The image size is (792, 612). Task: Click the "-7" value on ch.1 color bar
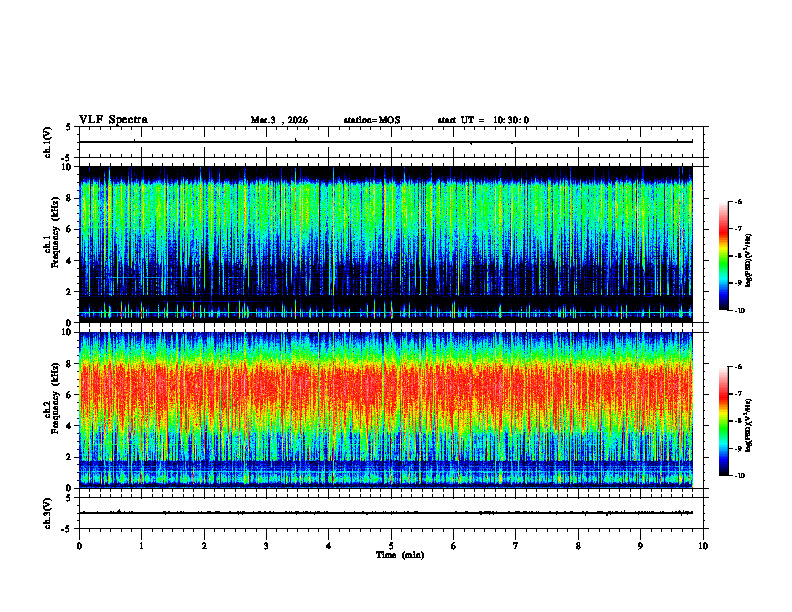738,229
